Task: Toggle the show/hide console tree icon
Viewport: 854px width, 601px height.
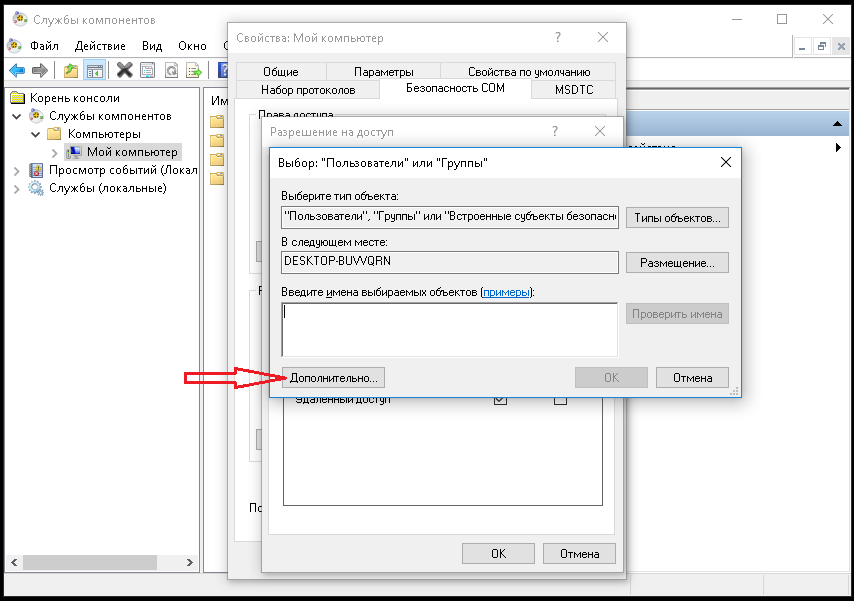Action: coord(95,70)
